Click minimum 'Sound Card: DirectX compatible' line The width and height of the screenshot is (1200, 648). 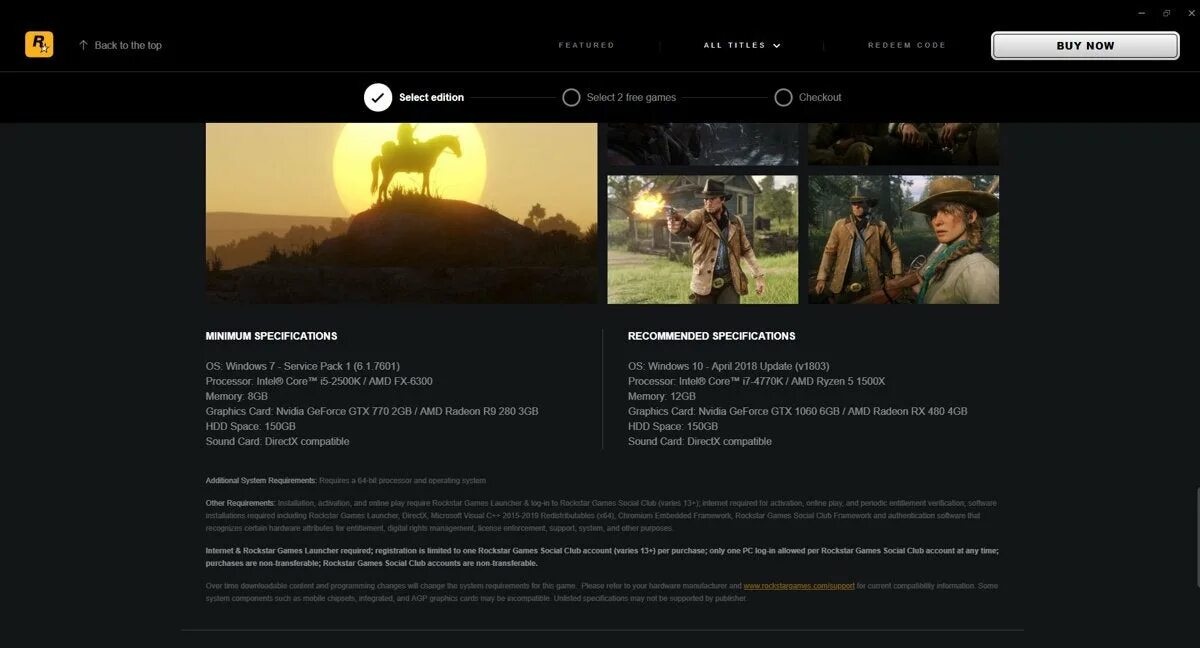coord(278,441)
